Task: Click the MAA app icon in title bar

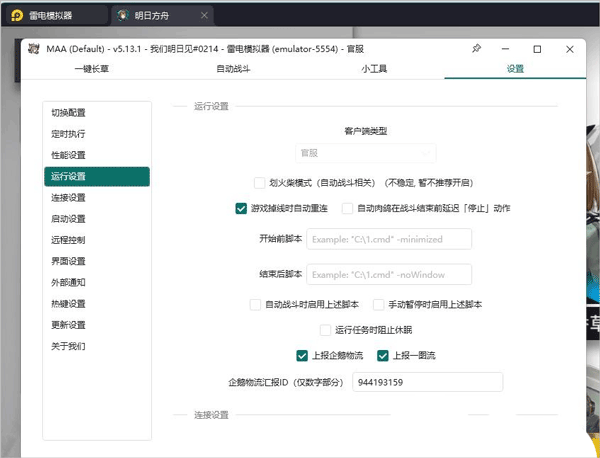Action: click(34, 49)
